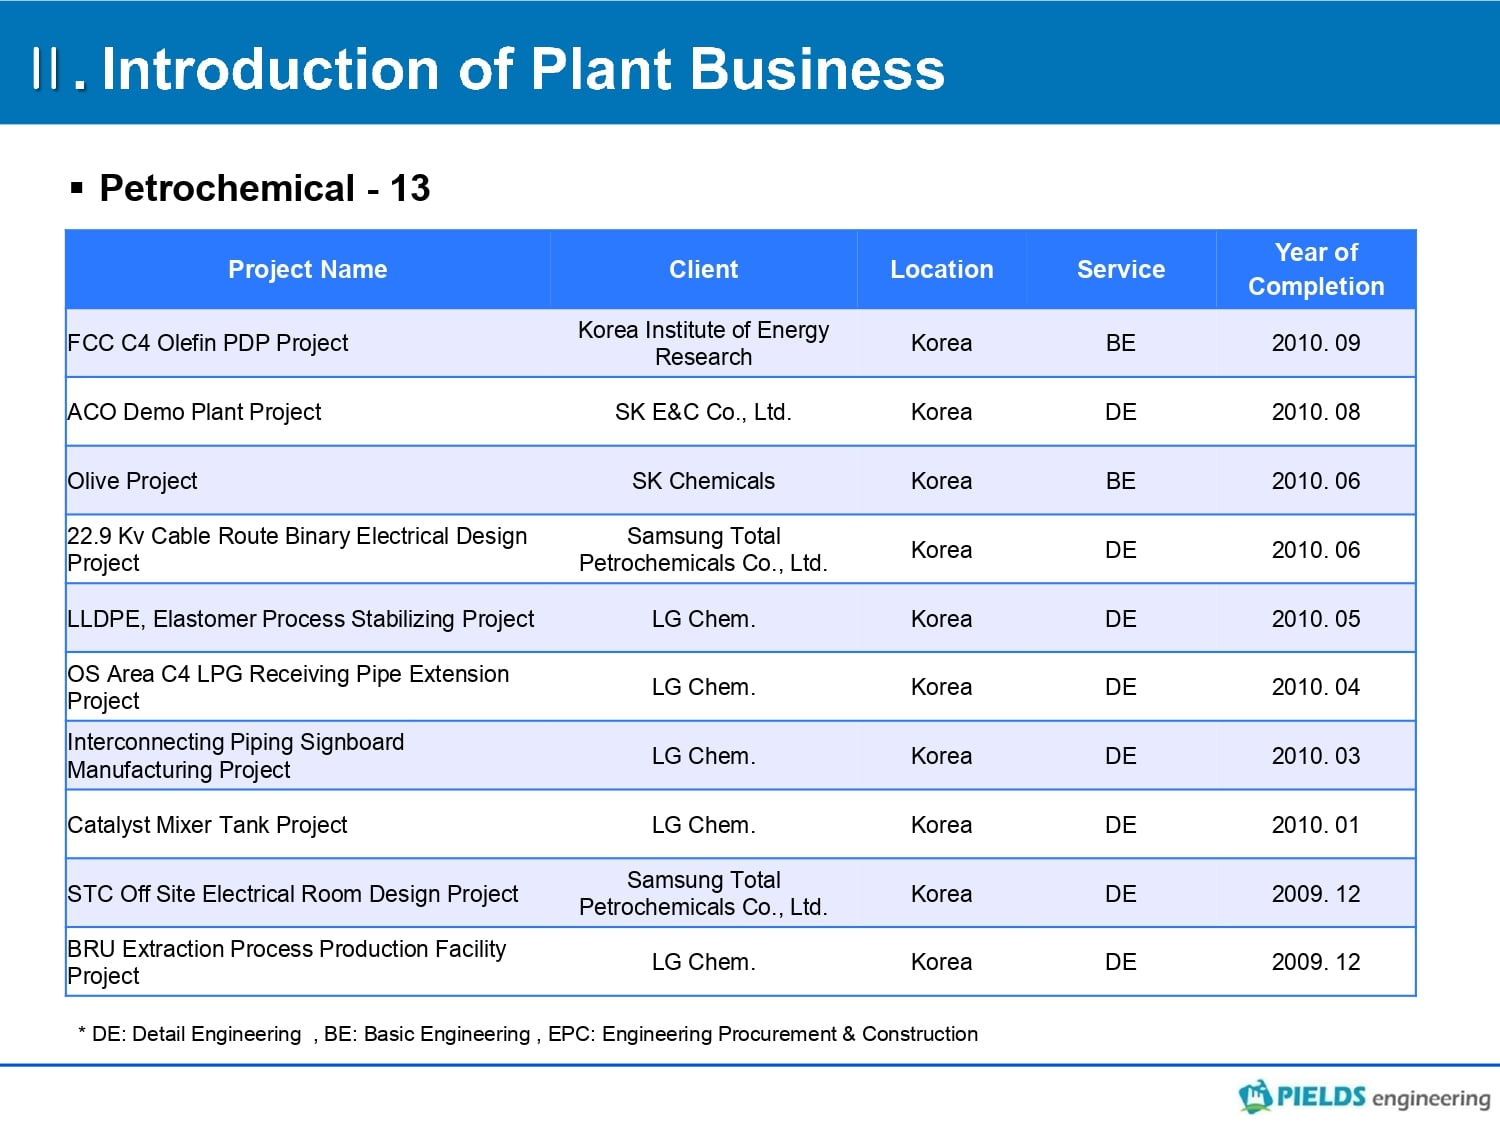This screenshot has width=1500, height=1125.
Task: Click 'EPC: Engineering Procurement & Construction' footnote
Action: [763, 1034]
